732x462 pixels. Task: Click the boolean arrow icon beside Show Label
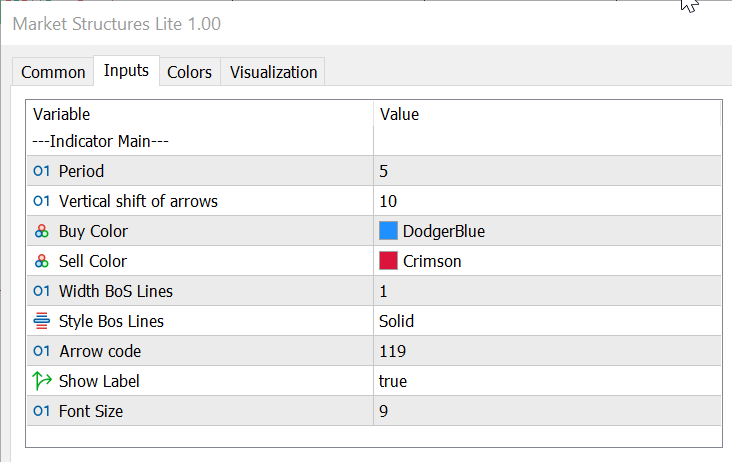pos(42,381)
